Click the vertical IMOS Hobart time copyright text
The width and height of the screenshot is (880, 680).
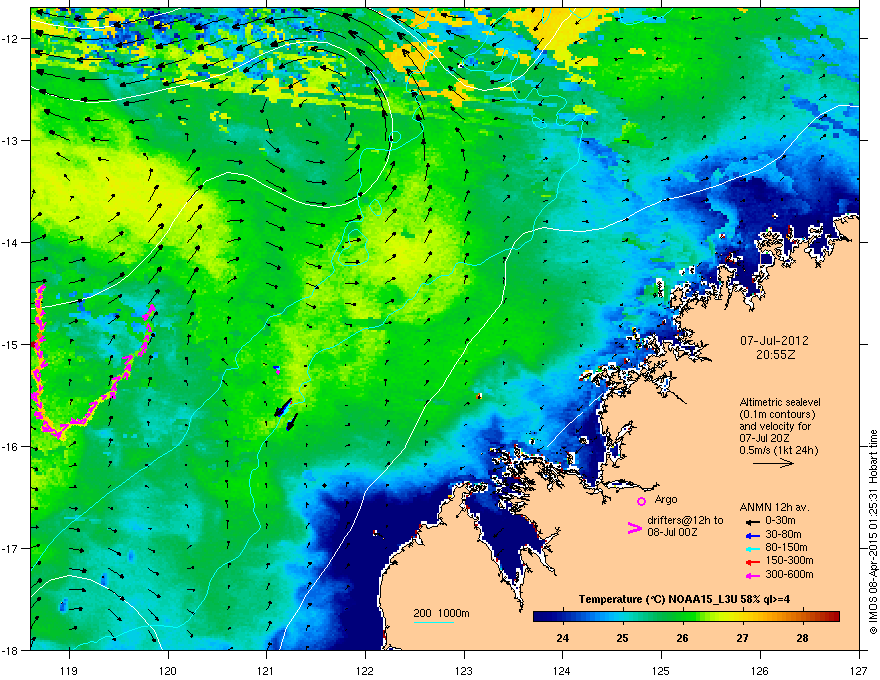873,532
